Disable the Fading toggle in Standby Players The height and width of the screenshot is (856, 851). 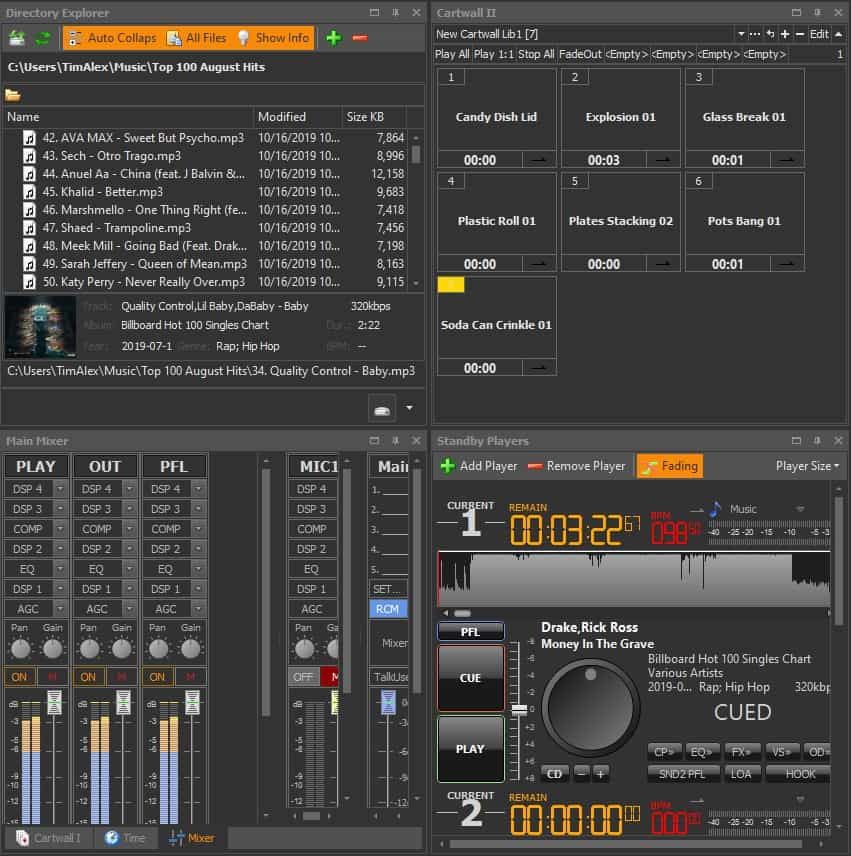pos(669,465)
